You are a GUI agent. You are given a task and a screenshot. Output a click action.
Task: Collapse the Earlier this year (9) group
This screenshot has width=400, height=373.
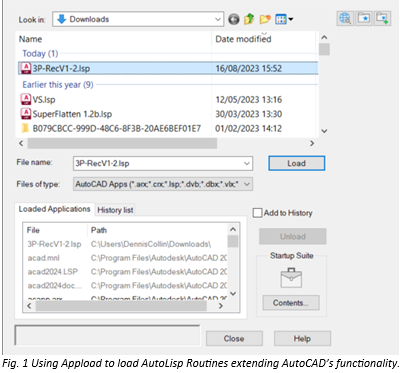tap(58, 85)
